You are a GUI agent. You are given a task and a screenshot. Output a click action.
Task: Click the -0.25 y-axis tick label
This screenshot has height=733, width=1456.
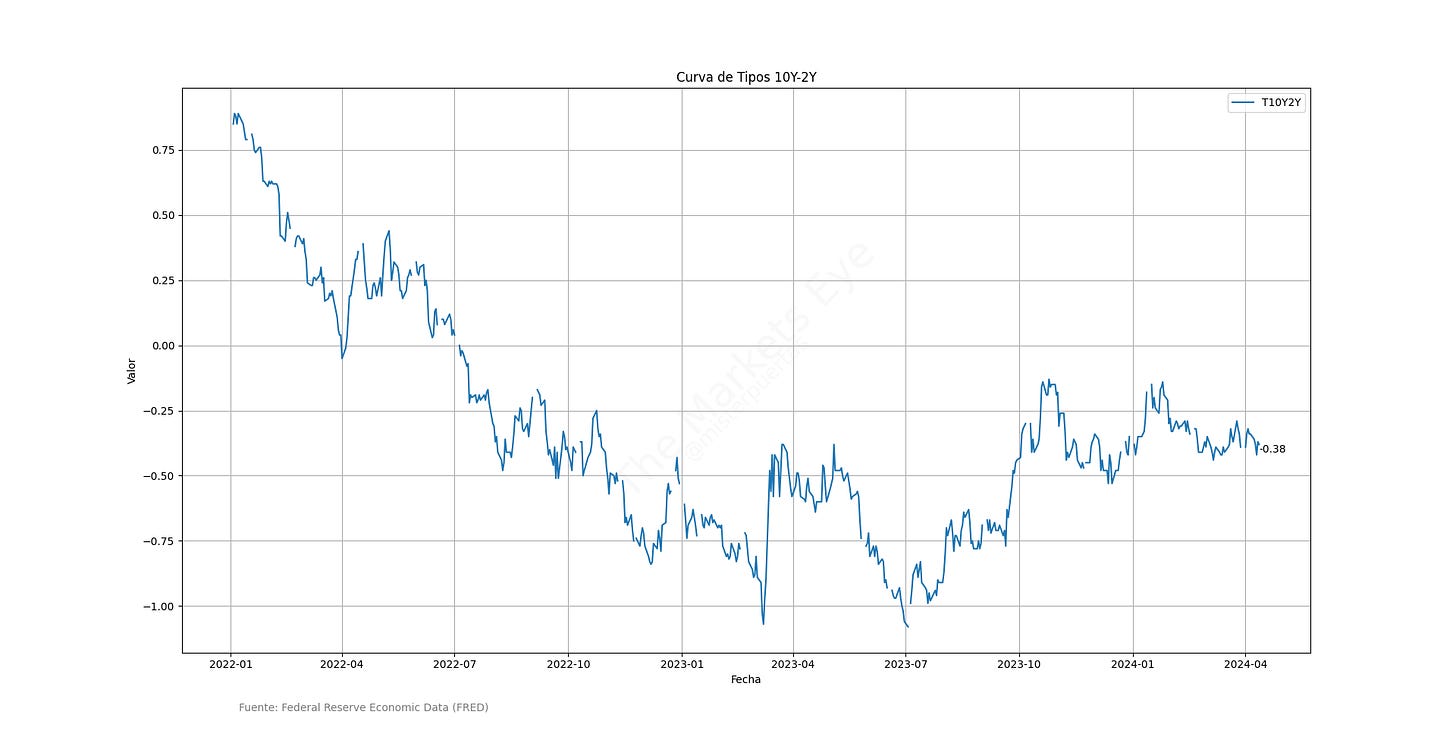click(x=159, y=411)
